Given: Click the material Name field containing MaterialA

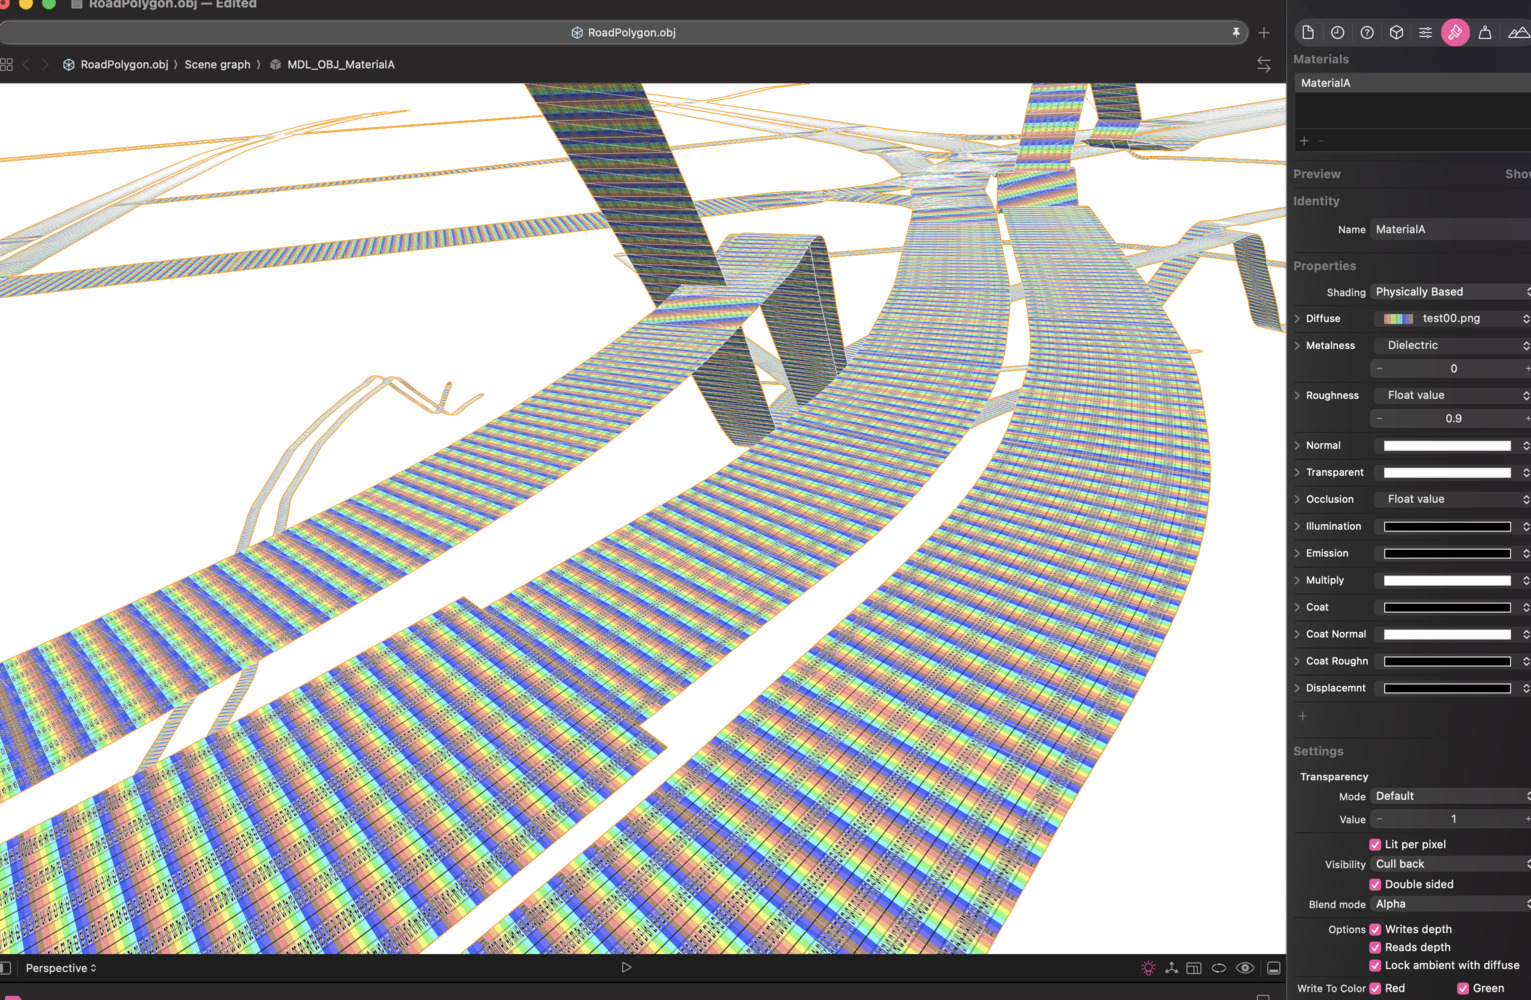Looking at the screenshot, I should coord(1450,230).
